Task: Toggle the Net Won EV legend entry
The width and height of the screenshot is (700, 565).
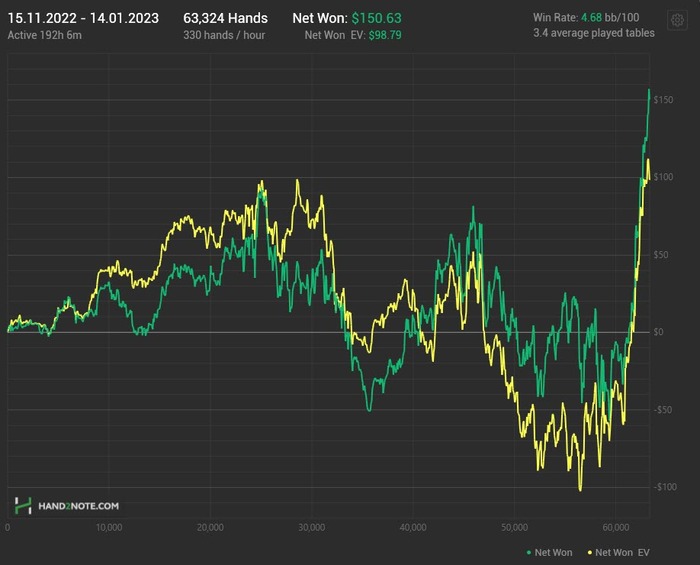Action: [618, 553]
